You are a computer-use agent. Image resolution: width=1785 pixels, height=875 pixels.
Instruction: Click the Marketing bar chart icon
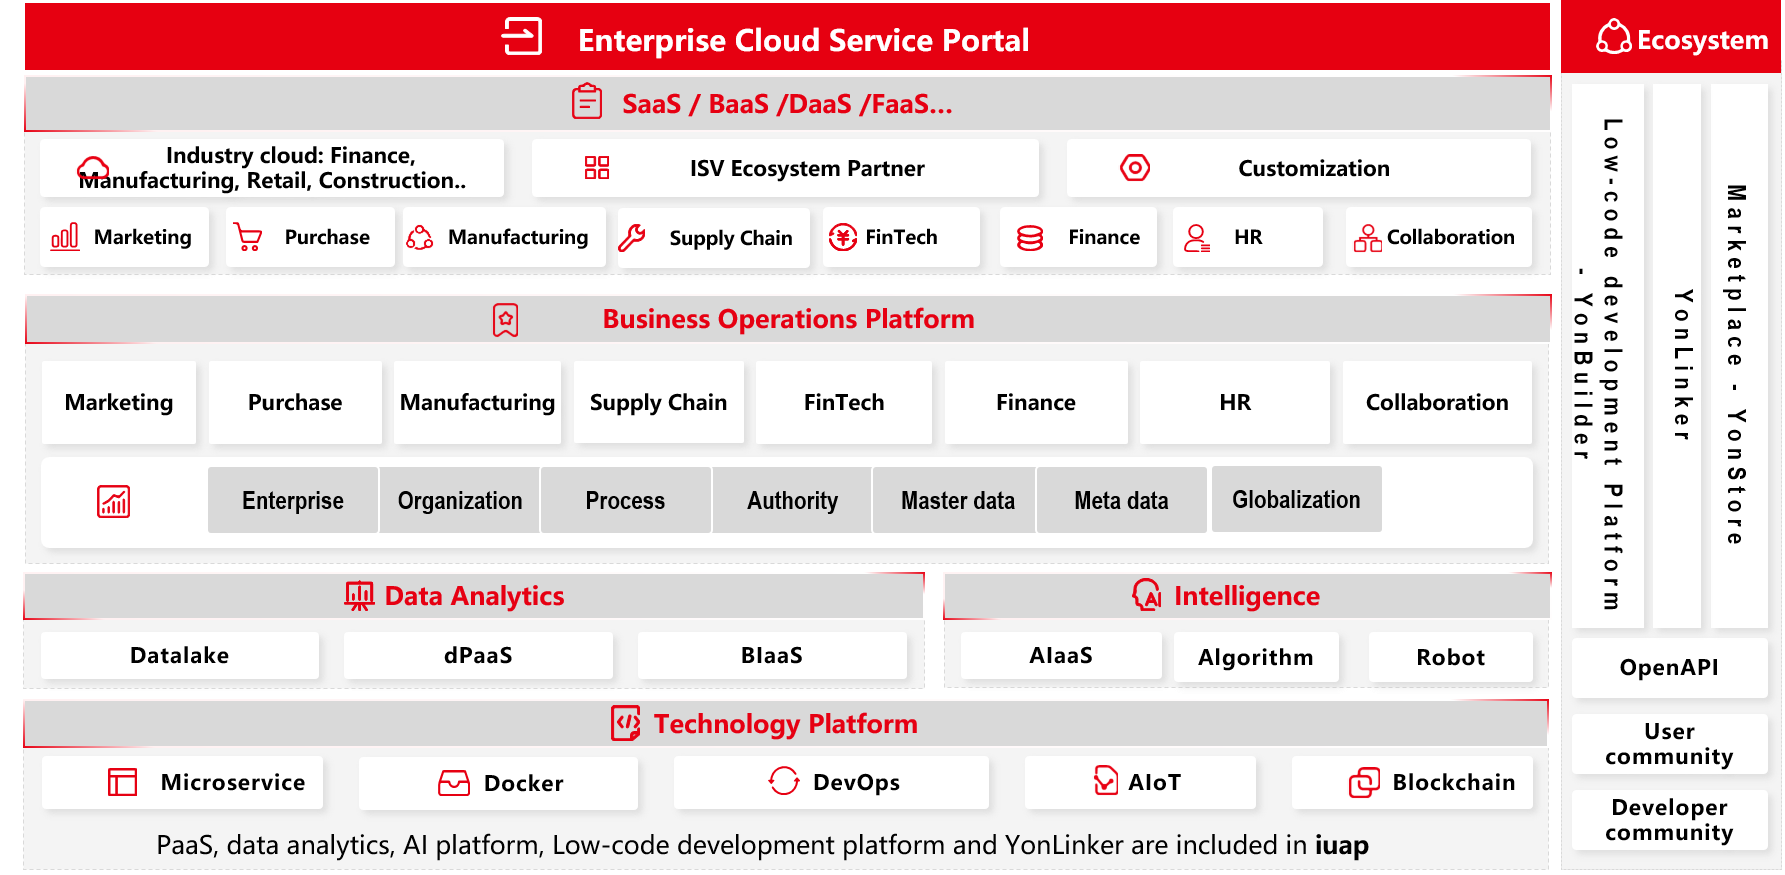(x=65, y=237)
